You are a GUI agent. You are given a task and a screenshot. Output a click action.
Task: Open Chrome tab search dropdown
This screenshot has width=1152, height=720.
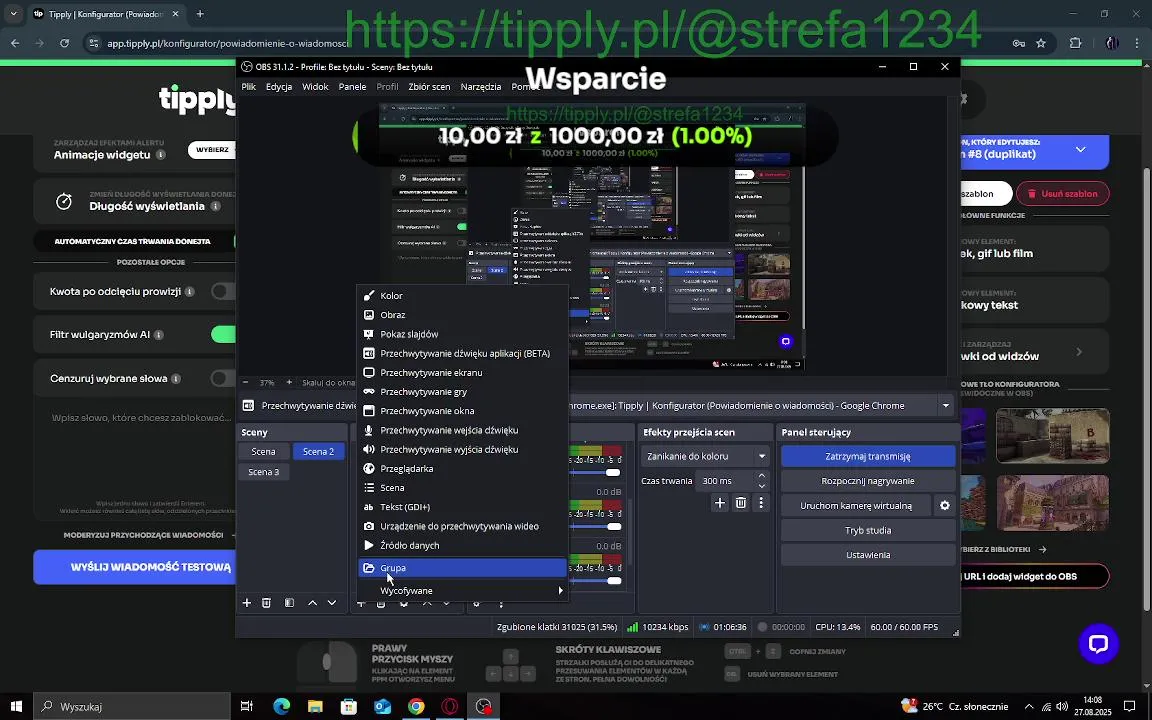pyautogui.click(x=13, y=14)
